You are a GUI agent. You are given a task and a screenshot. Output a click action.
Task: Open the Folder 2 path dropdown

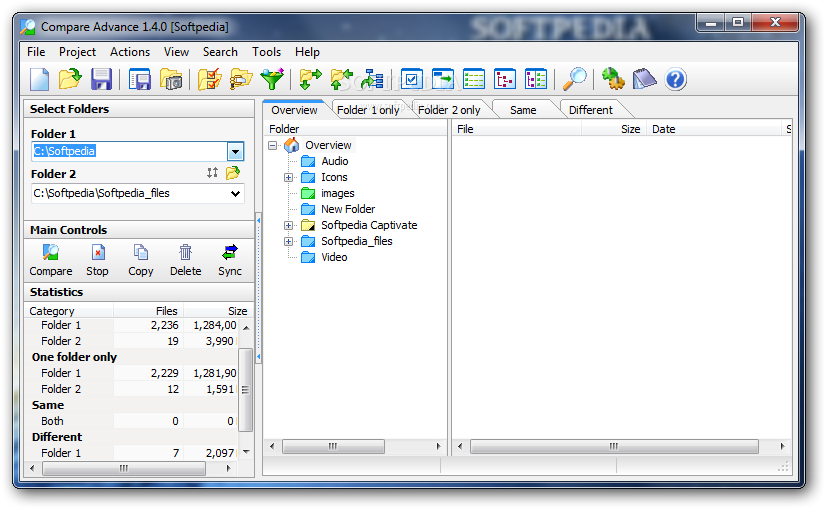(235, 193)
